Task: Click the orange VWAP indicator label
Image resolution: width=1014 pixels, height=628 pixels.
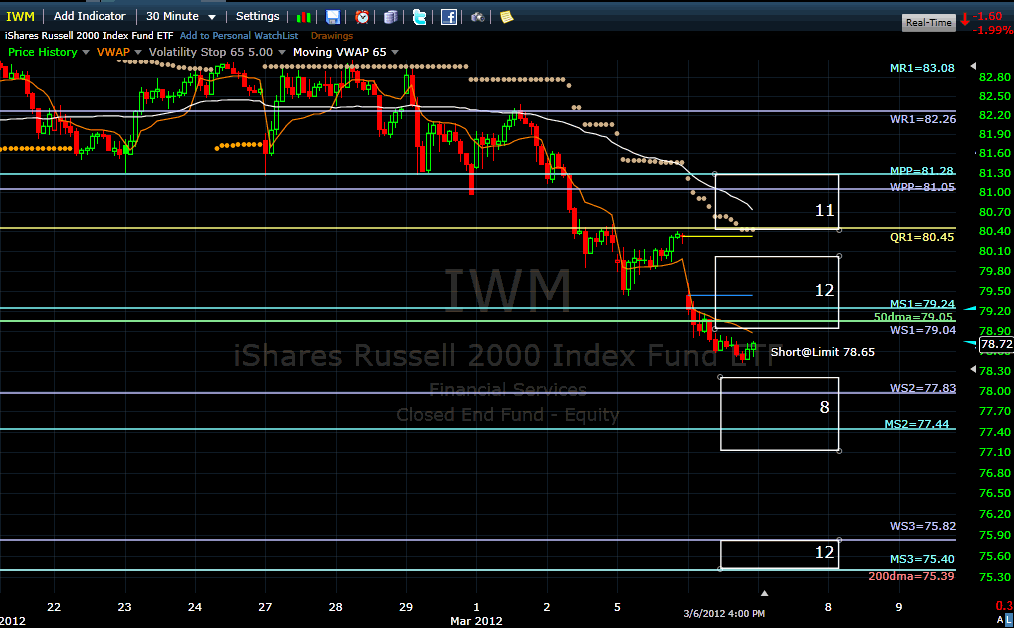Action: coord(113,52)
